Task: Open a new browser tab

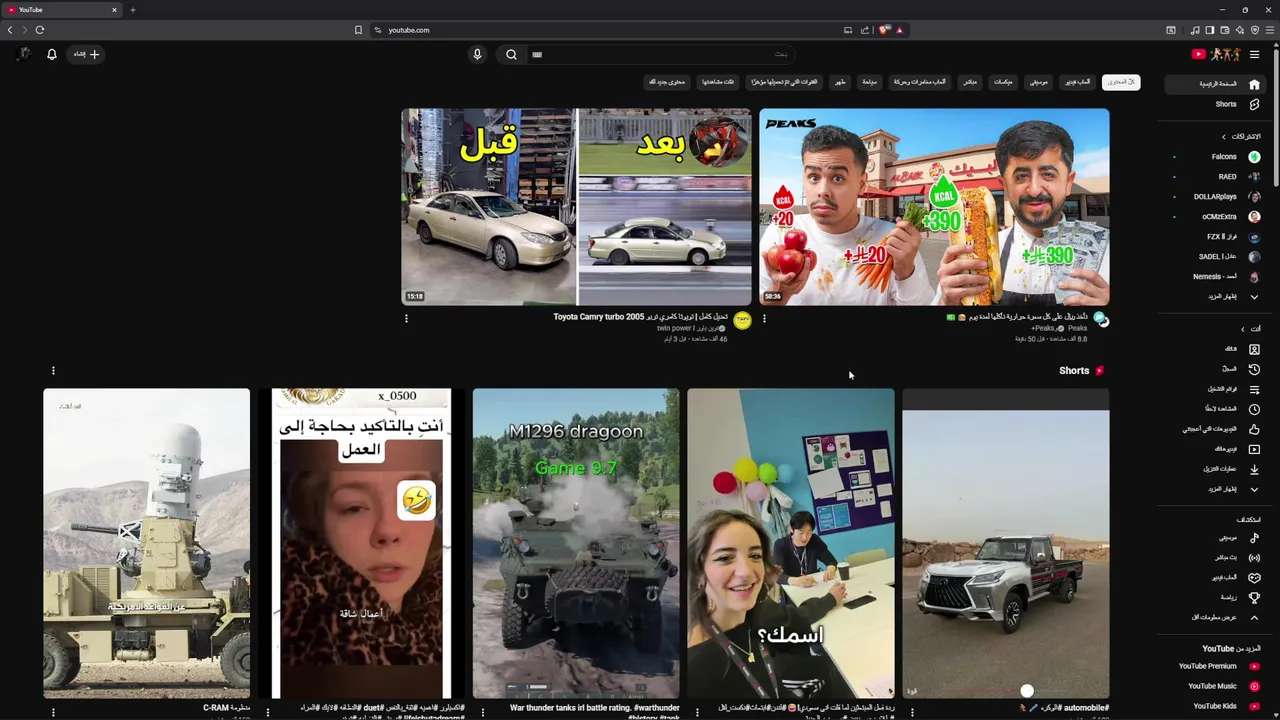Action: tap(132, 10)
